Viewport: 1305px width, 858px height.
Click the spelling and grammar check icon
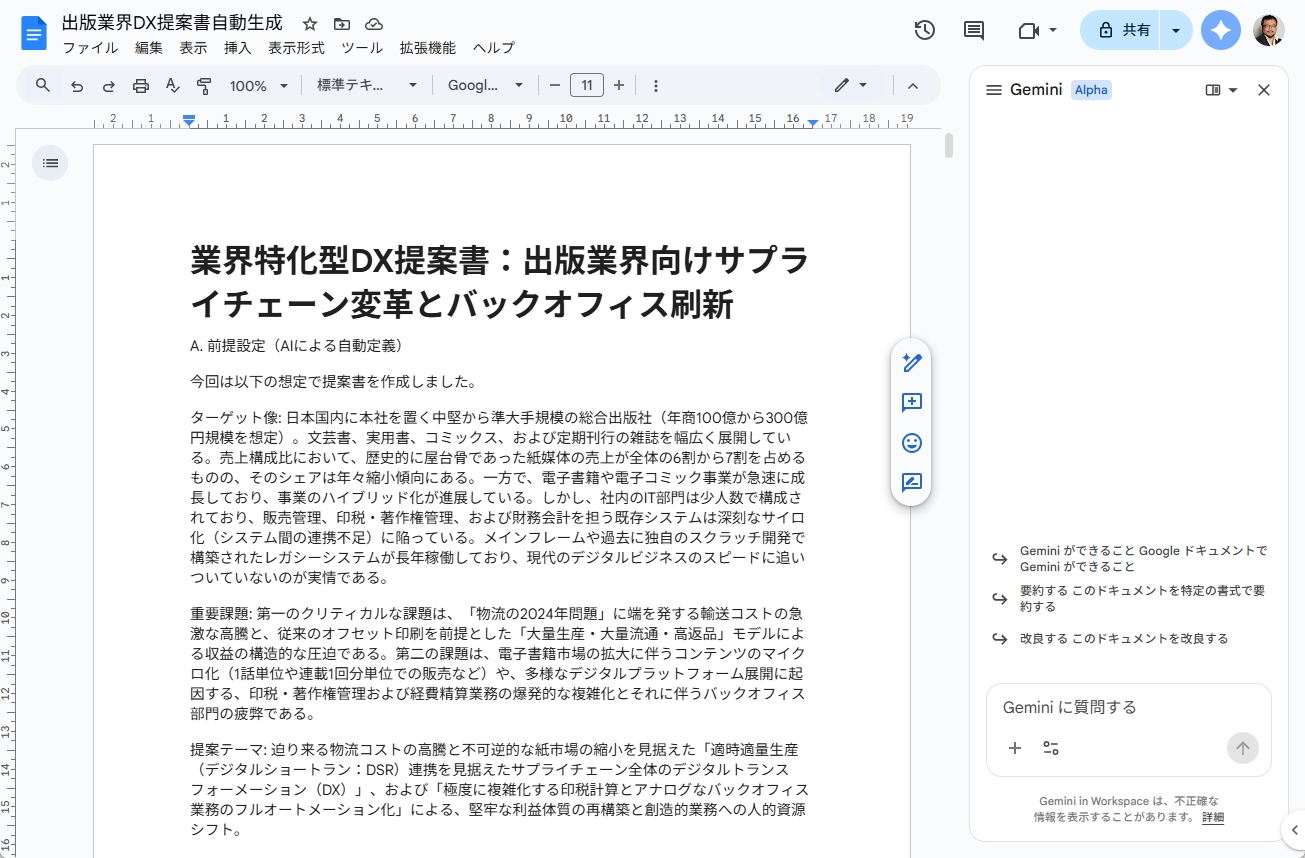[x=172, y=86]
